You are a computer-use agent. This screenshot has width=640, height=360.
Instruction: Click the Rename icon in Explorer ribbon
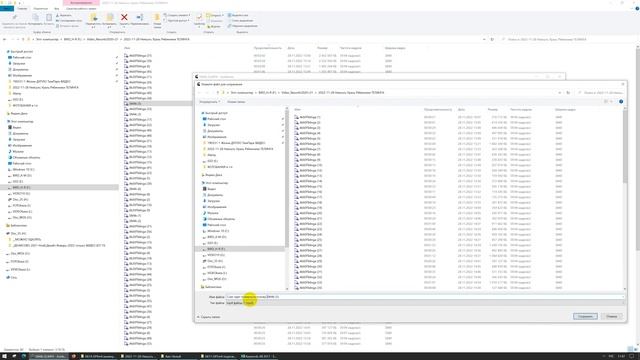[x=140, y=17]
